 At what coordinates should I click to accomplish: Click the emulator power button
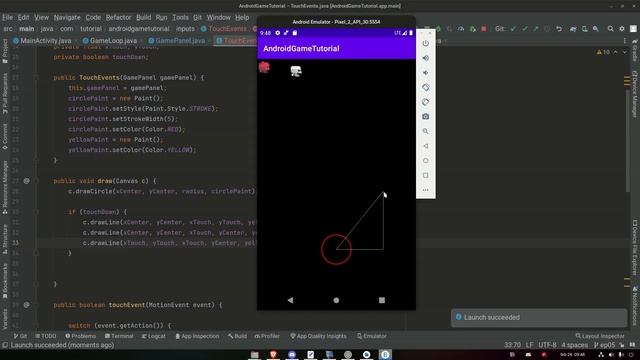pos(425,43)
